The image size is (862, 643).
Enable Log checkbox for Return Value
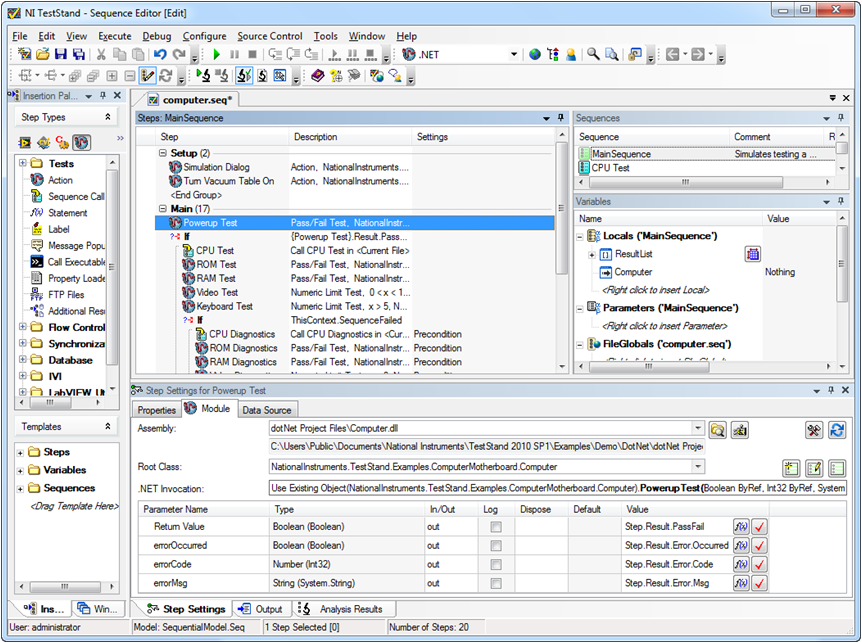(496, 525)
